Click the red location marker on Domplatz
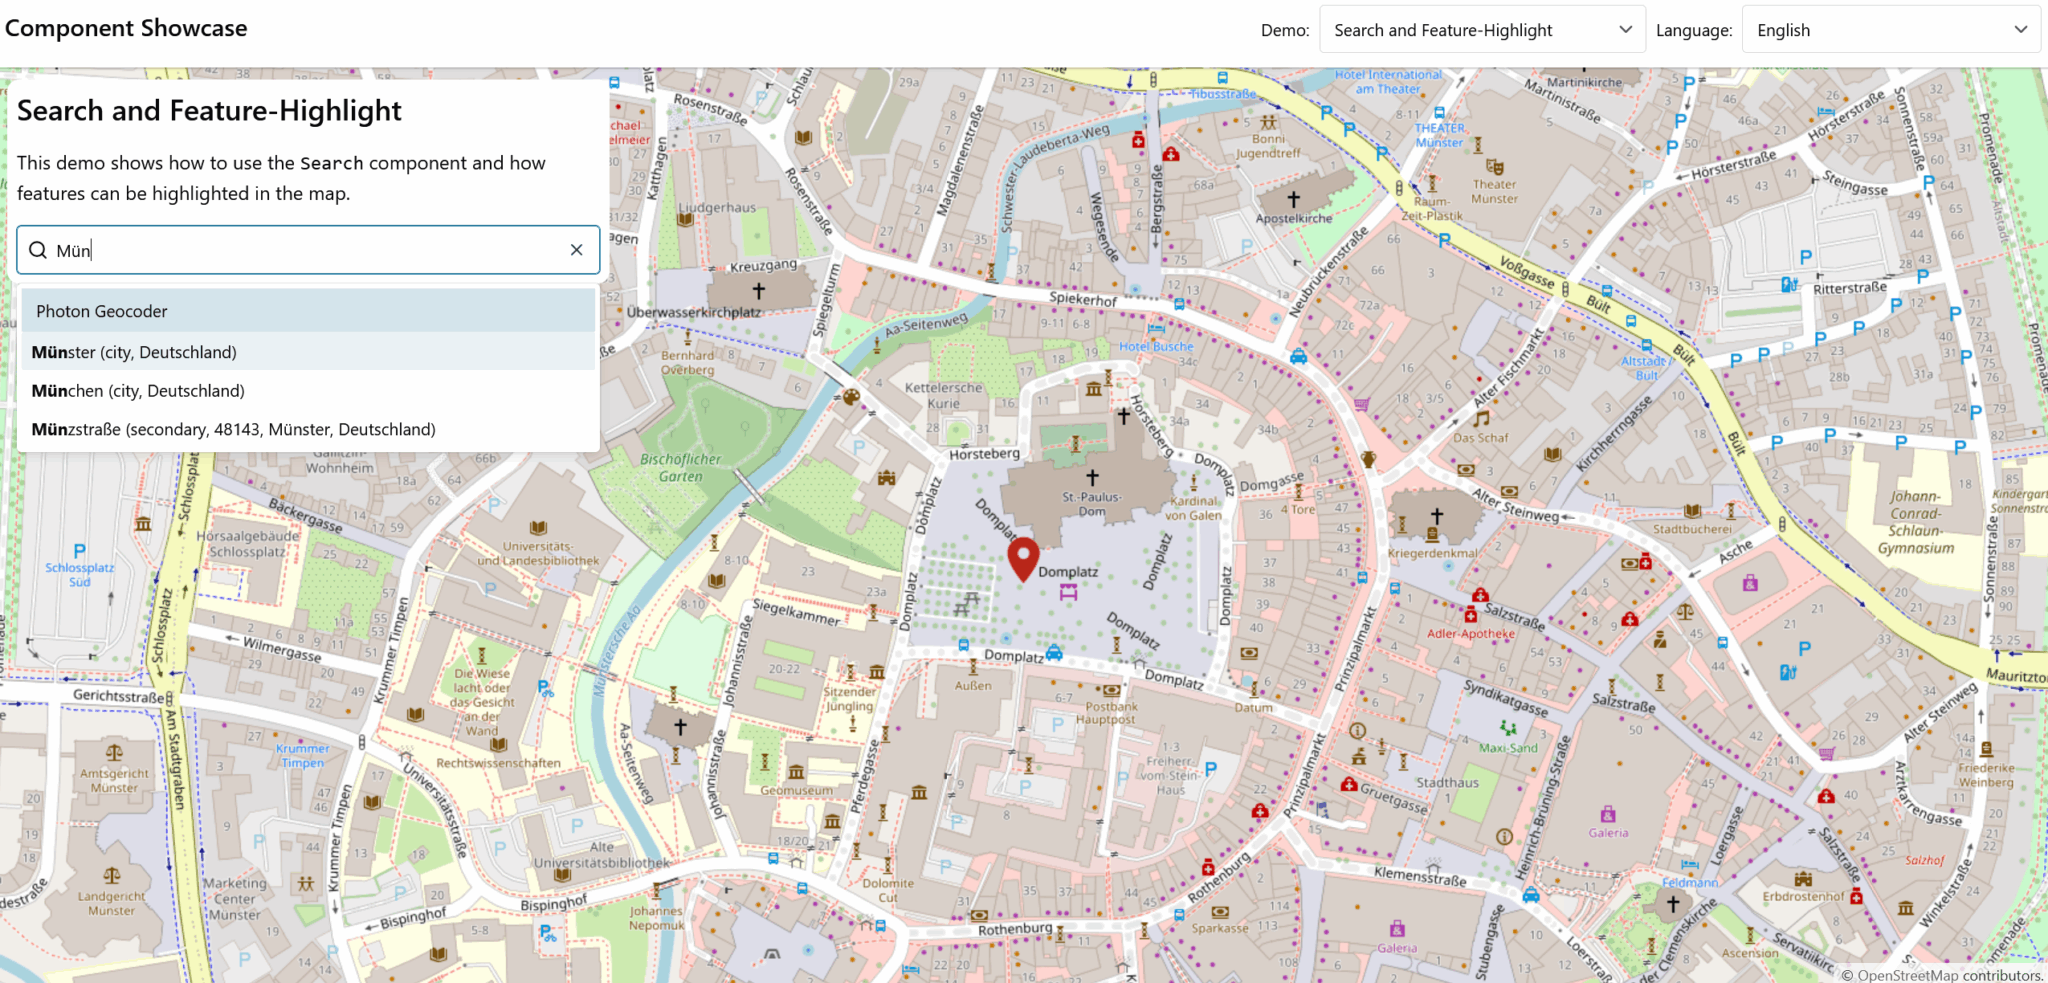The image size is (2048, 983). point(1022,558)
